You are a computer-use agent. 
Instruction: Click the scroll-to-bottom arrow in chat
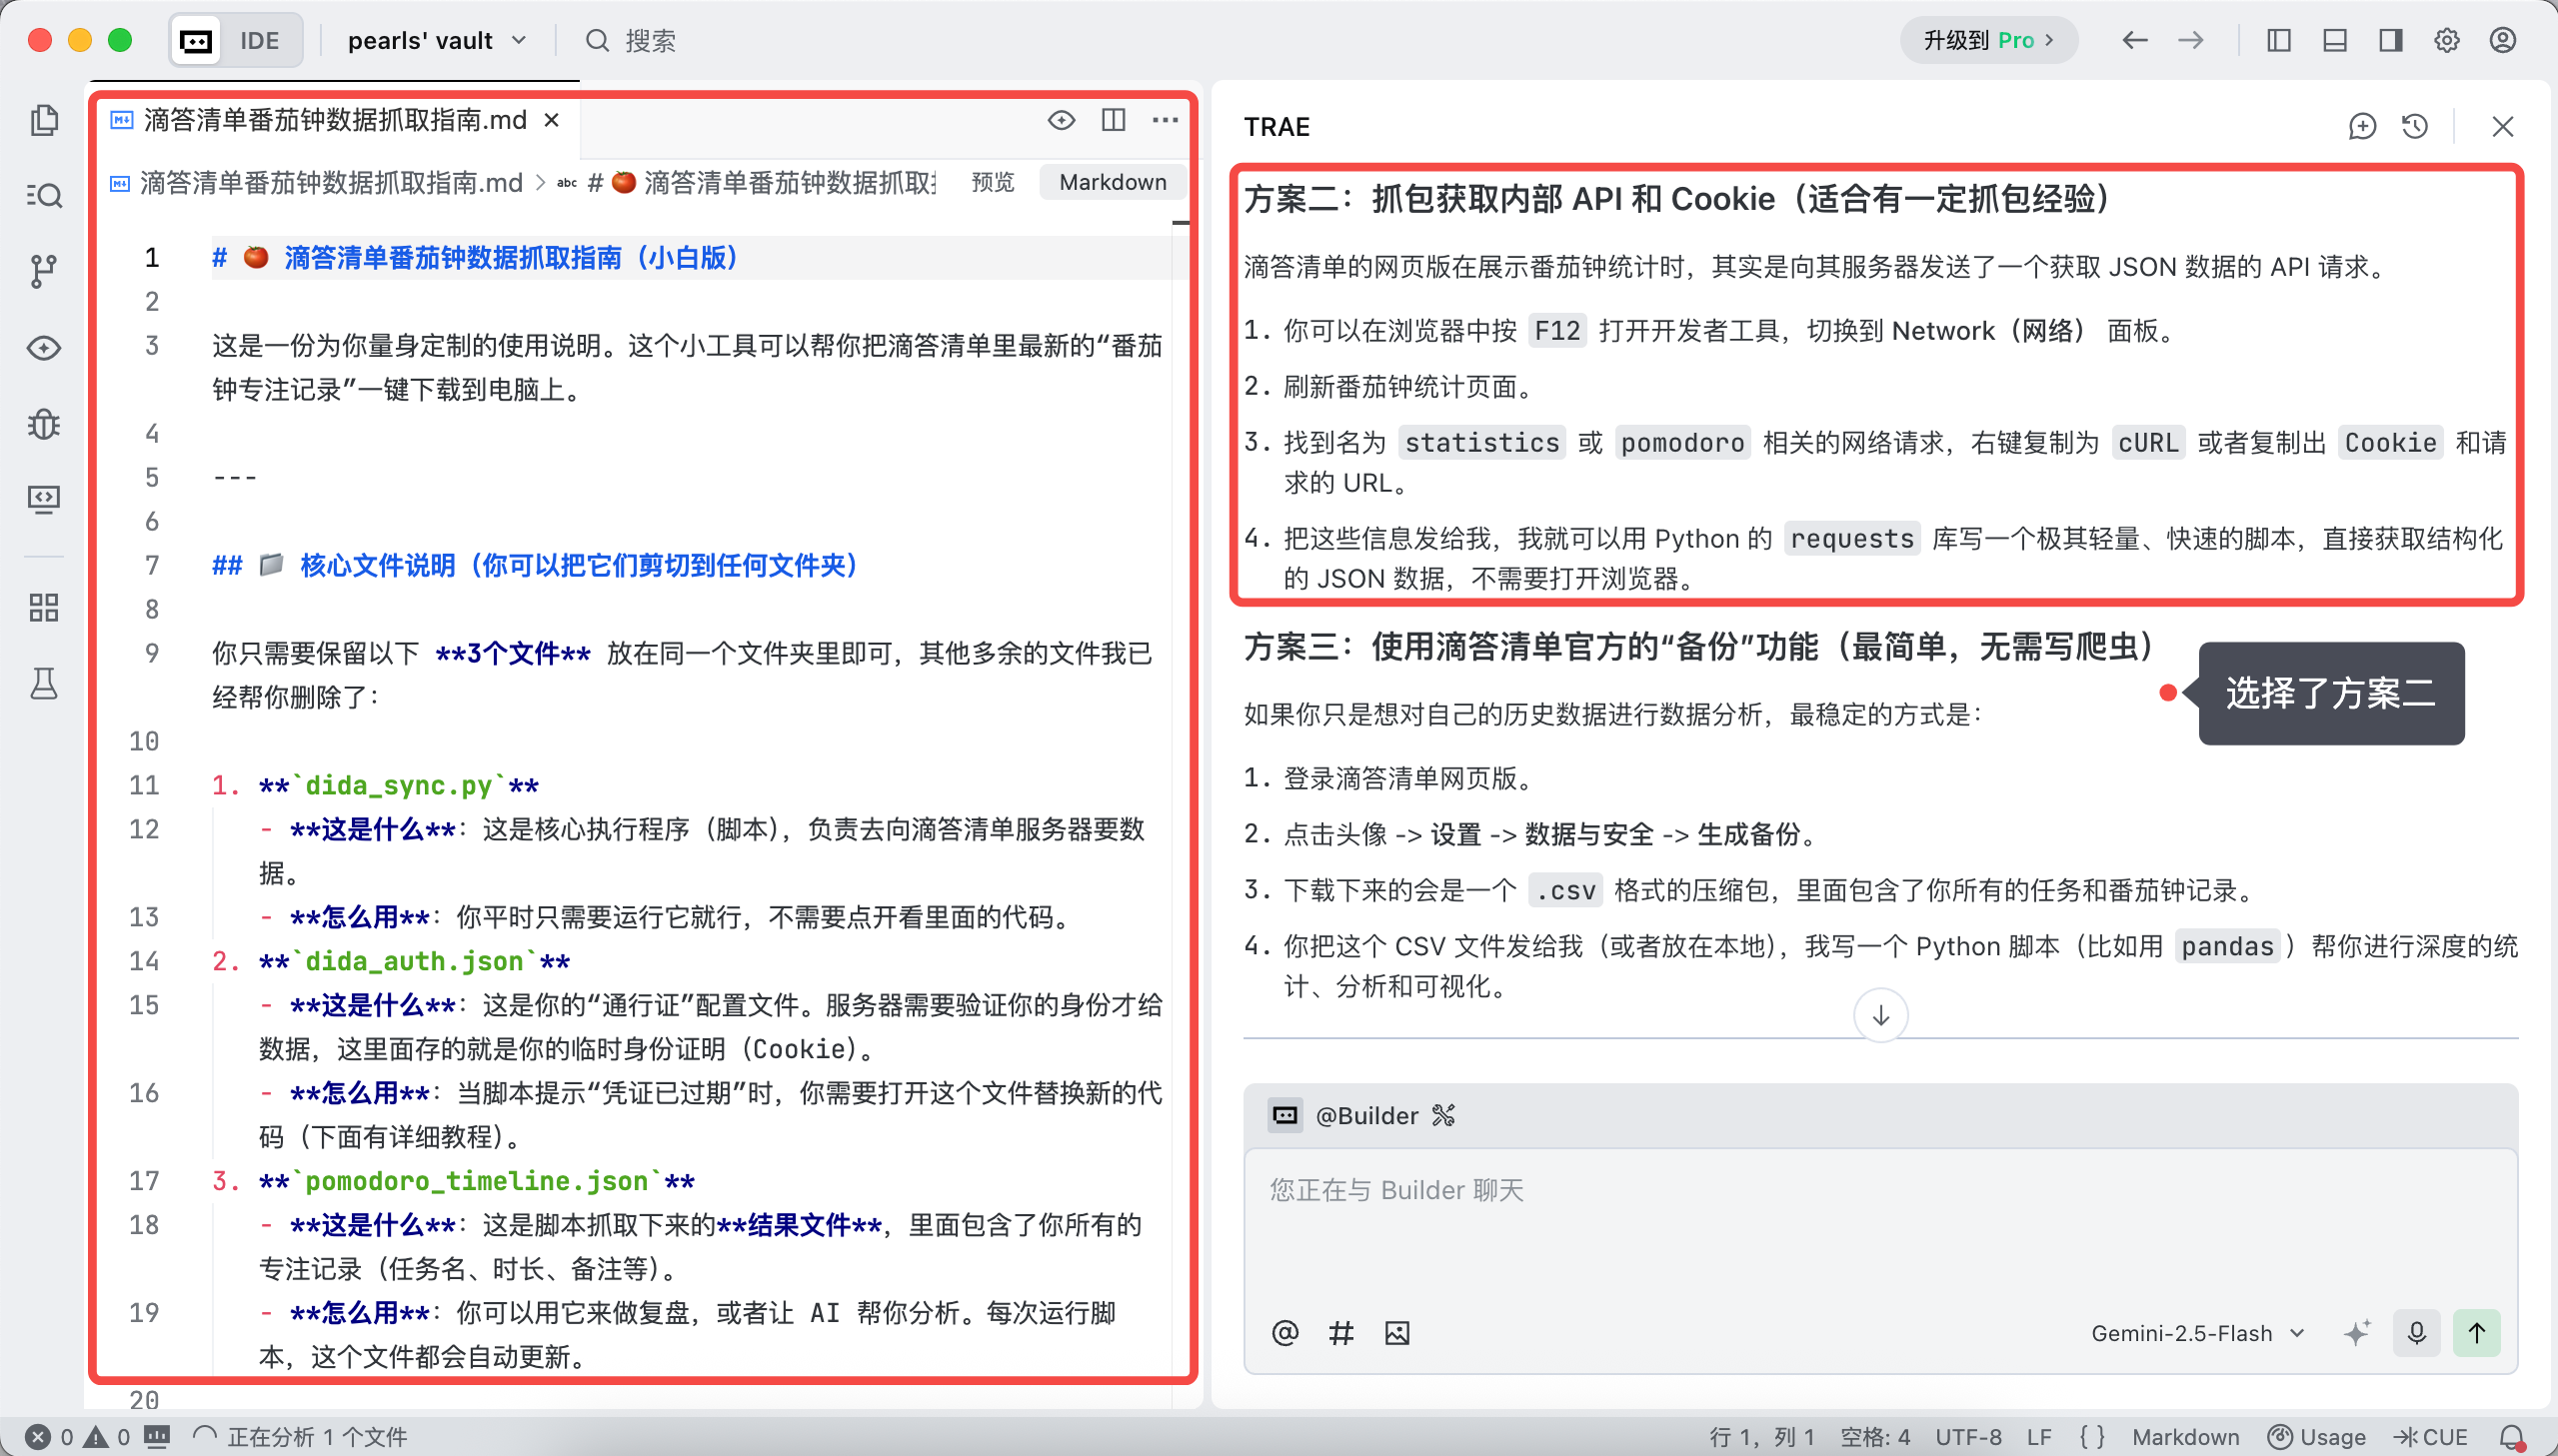click(x=1880, y=1016)
